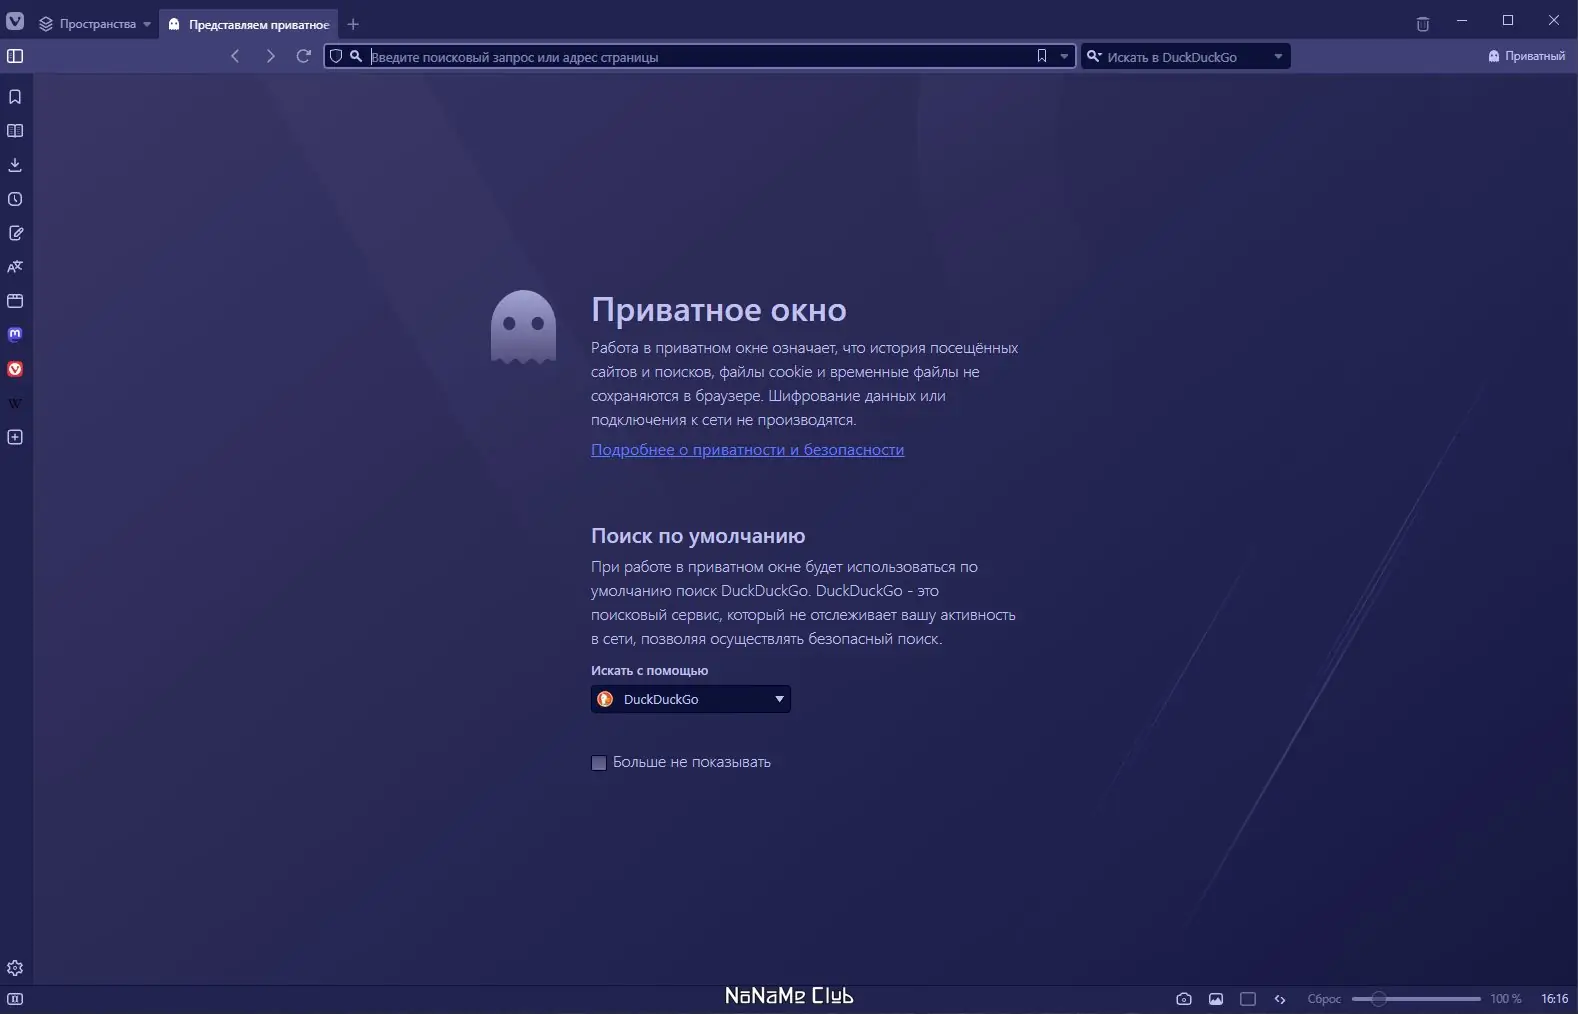Open the red Vivaldi web panel
1578x1014 pixels.
[x=15, y=369]
